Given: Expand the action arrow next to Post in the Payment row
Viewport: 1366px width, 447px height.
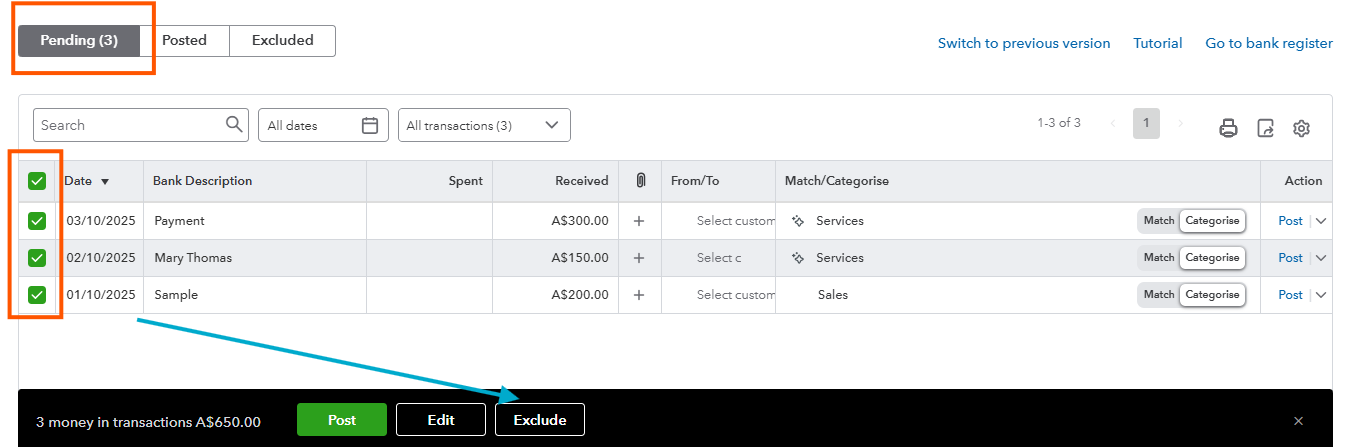Looking at the screenshot, I should pyautogui.click(x=1321, y=221).
